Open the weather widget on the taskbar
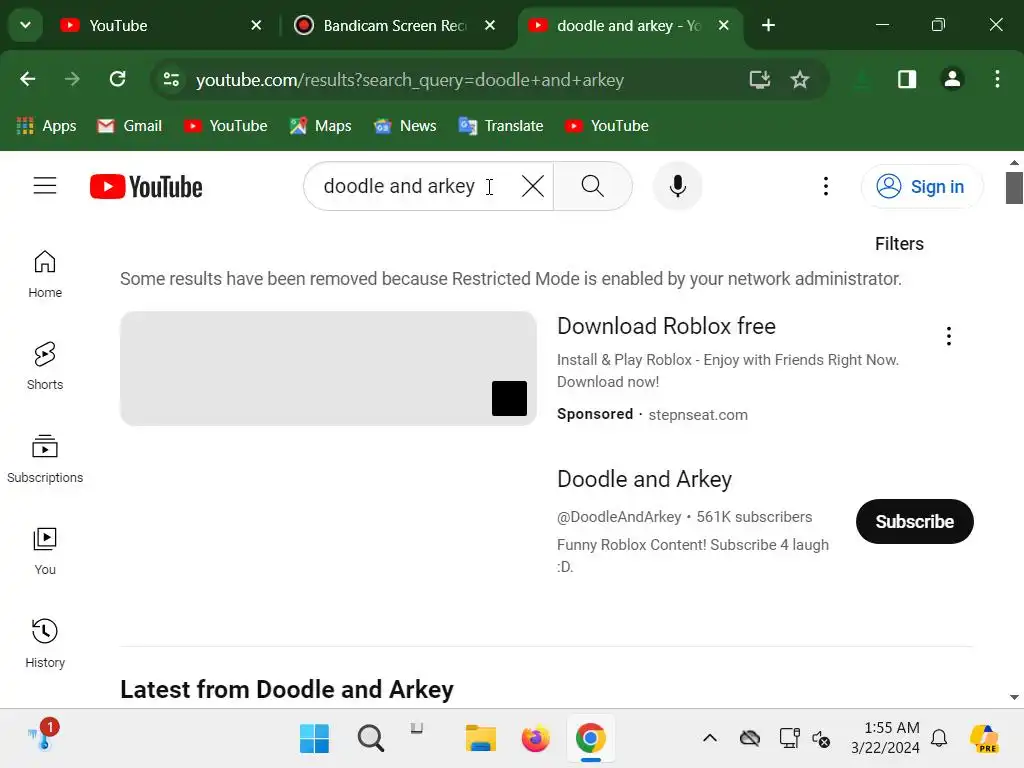Image resolution: width=1024 pixels, height=768 pixels. [43, 735]
